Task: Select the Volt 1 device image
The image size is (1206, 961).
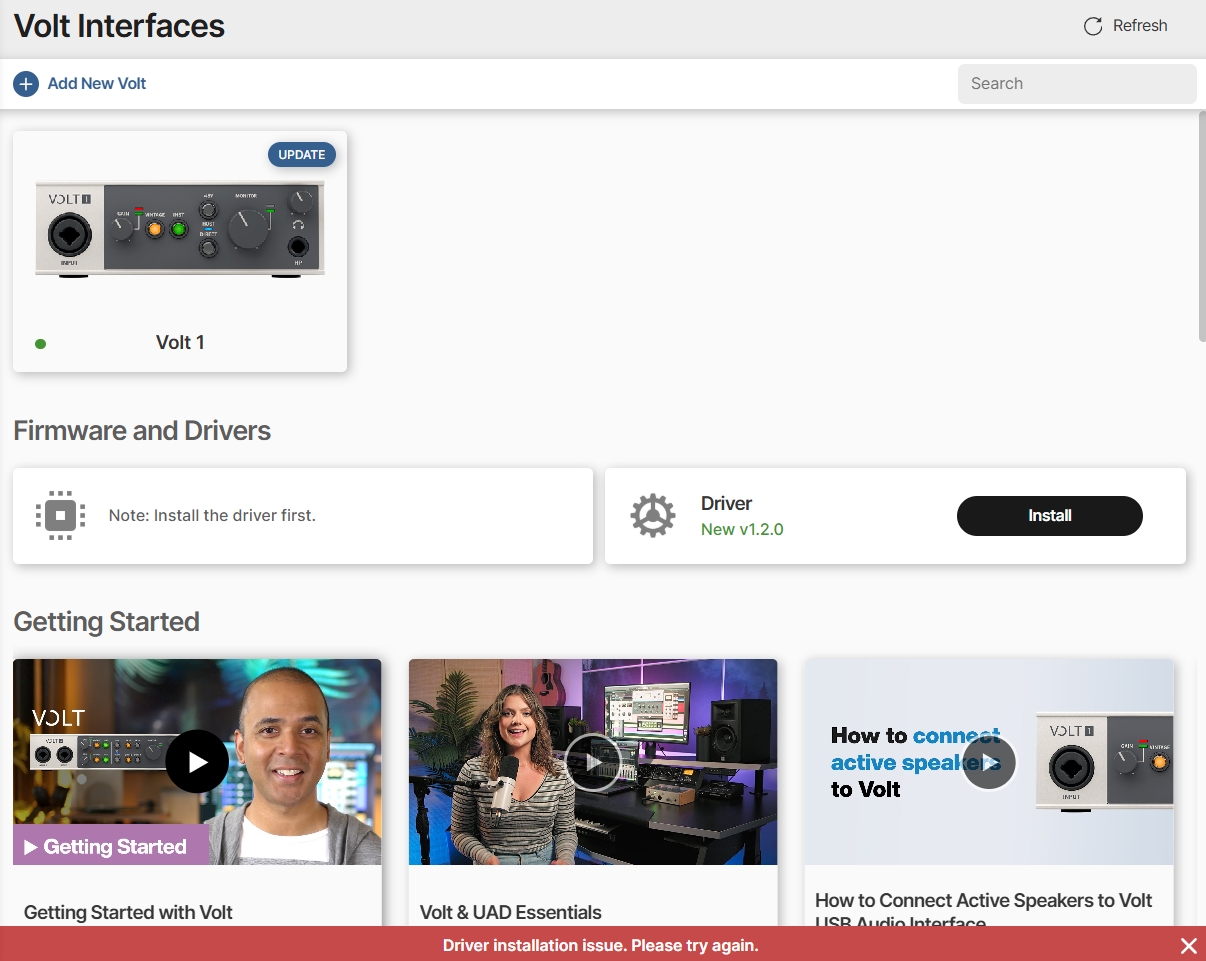Action: [x=180, y=229]
